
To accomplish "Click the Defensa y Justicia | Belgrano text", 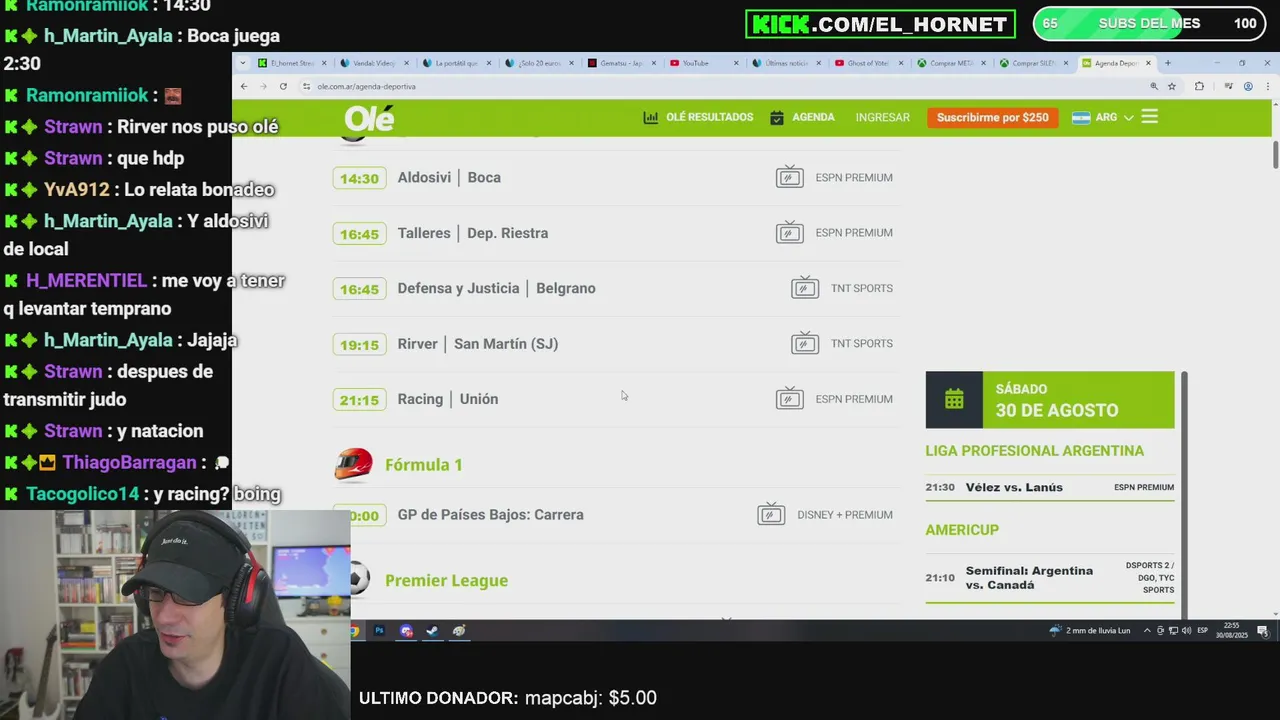I will click(x=496, y=288).
